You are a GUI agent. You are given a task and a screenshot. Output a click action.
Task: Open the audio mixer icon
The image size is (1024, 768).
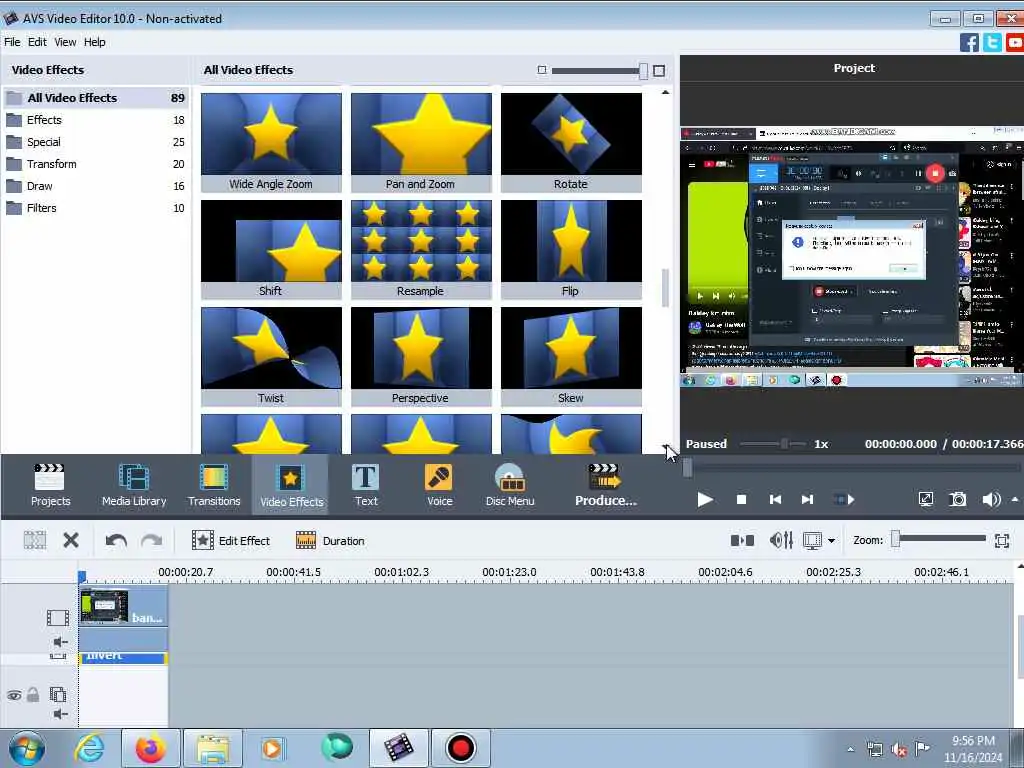click(x=781, y=540)
